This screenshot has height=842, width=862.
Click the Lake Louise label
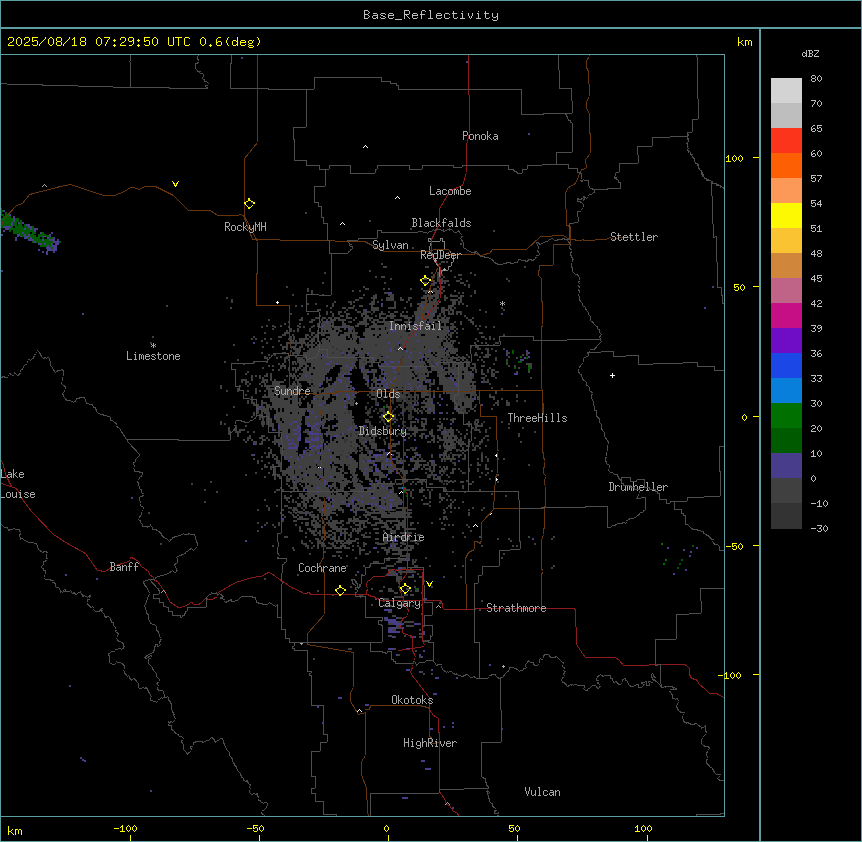[18, 484]
